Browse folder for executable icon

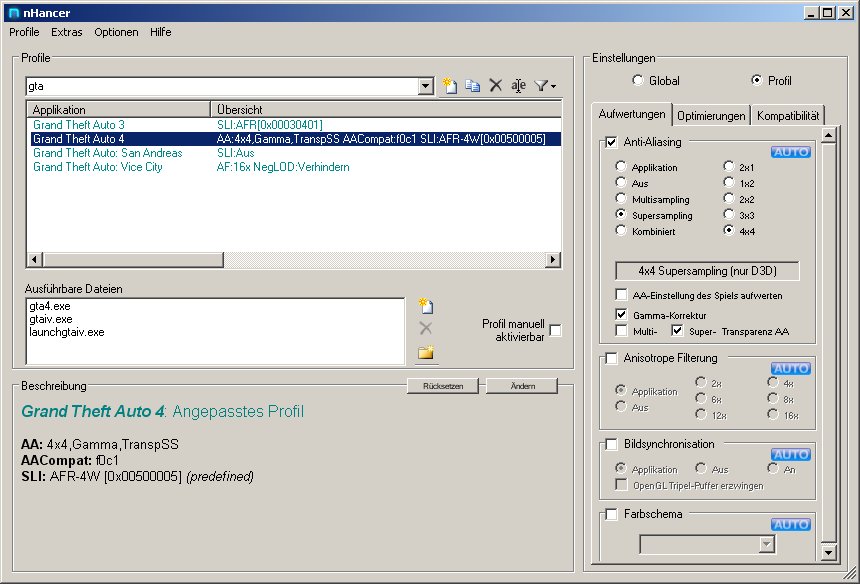coord(426,352)
